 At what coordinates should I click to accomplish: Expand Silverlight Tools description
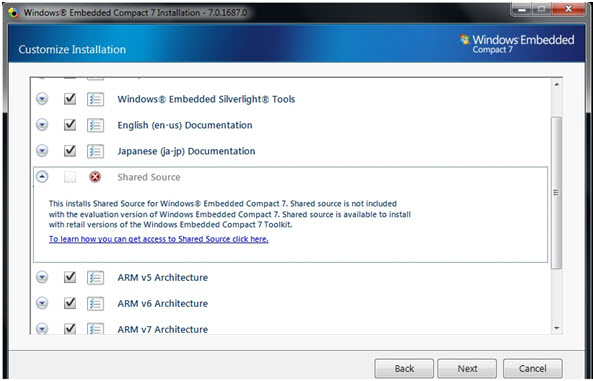click(x=42, y=99)
